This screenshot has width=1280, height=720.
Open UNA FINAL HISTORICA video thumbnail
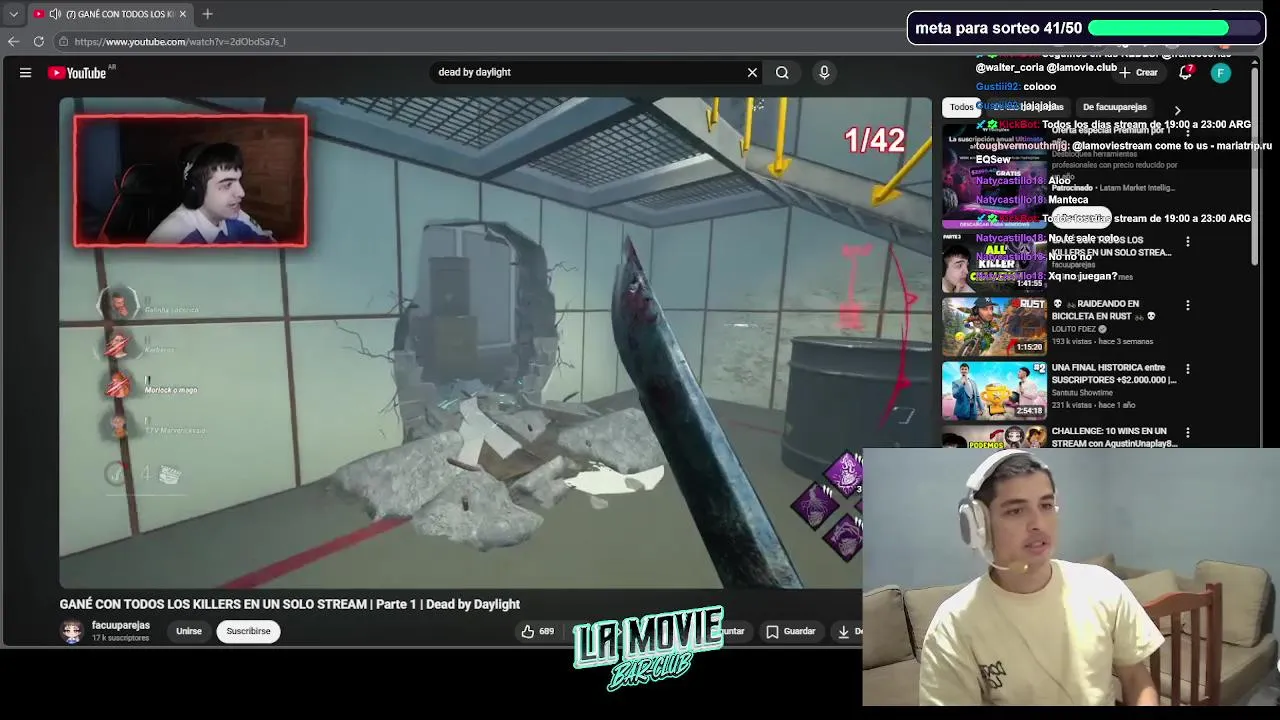click(994, 390)
